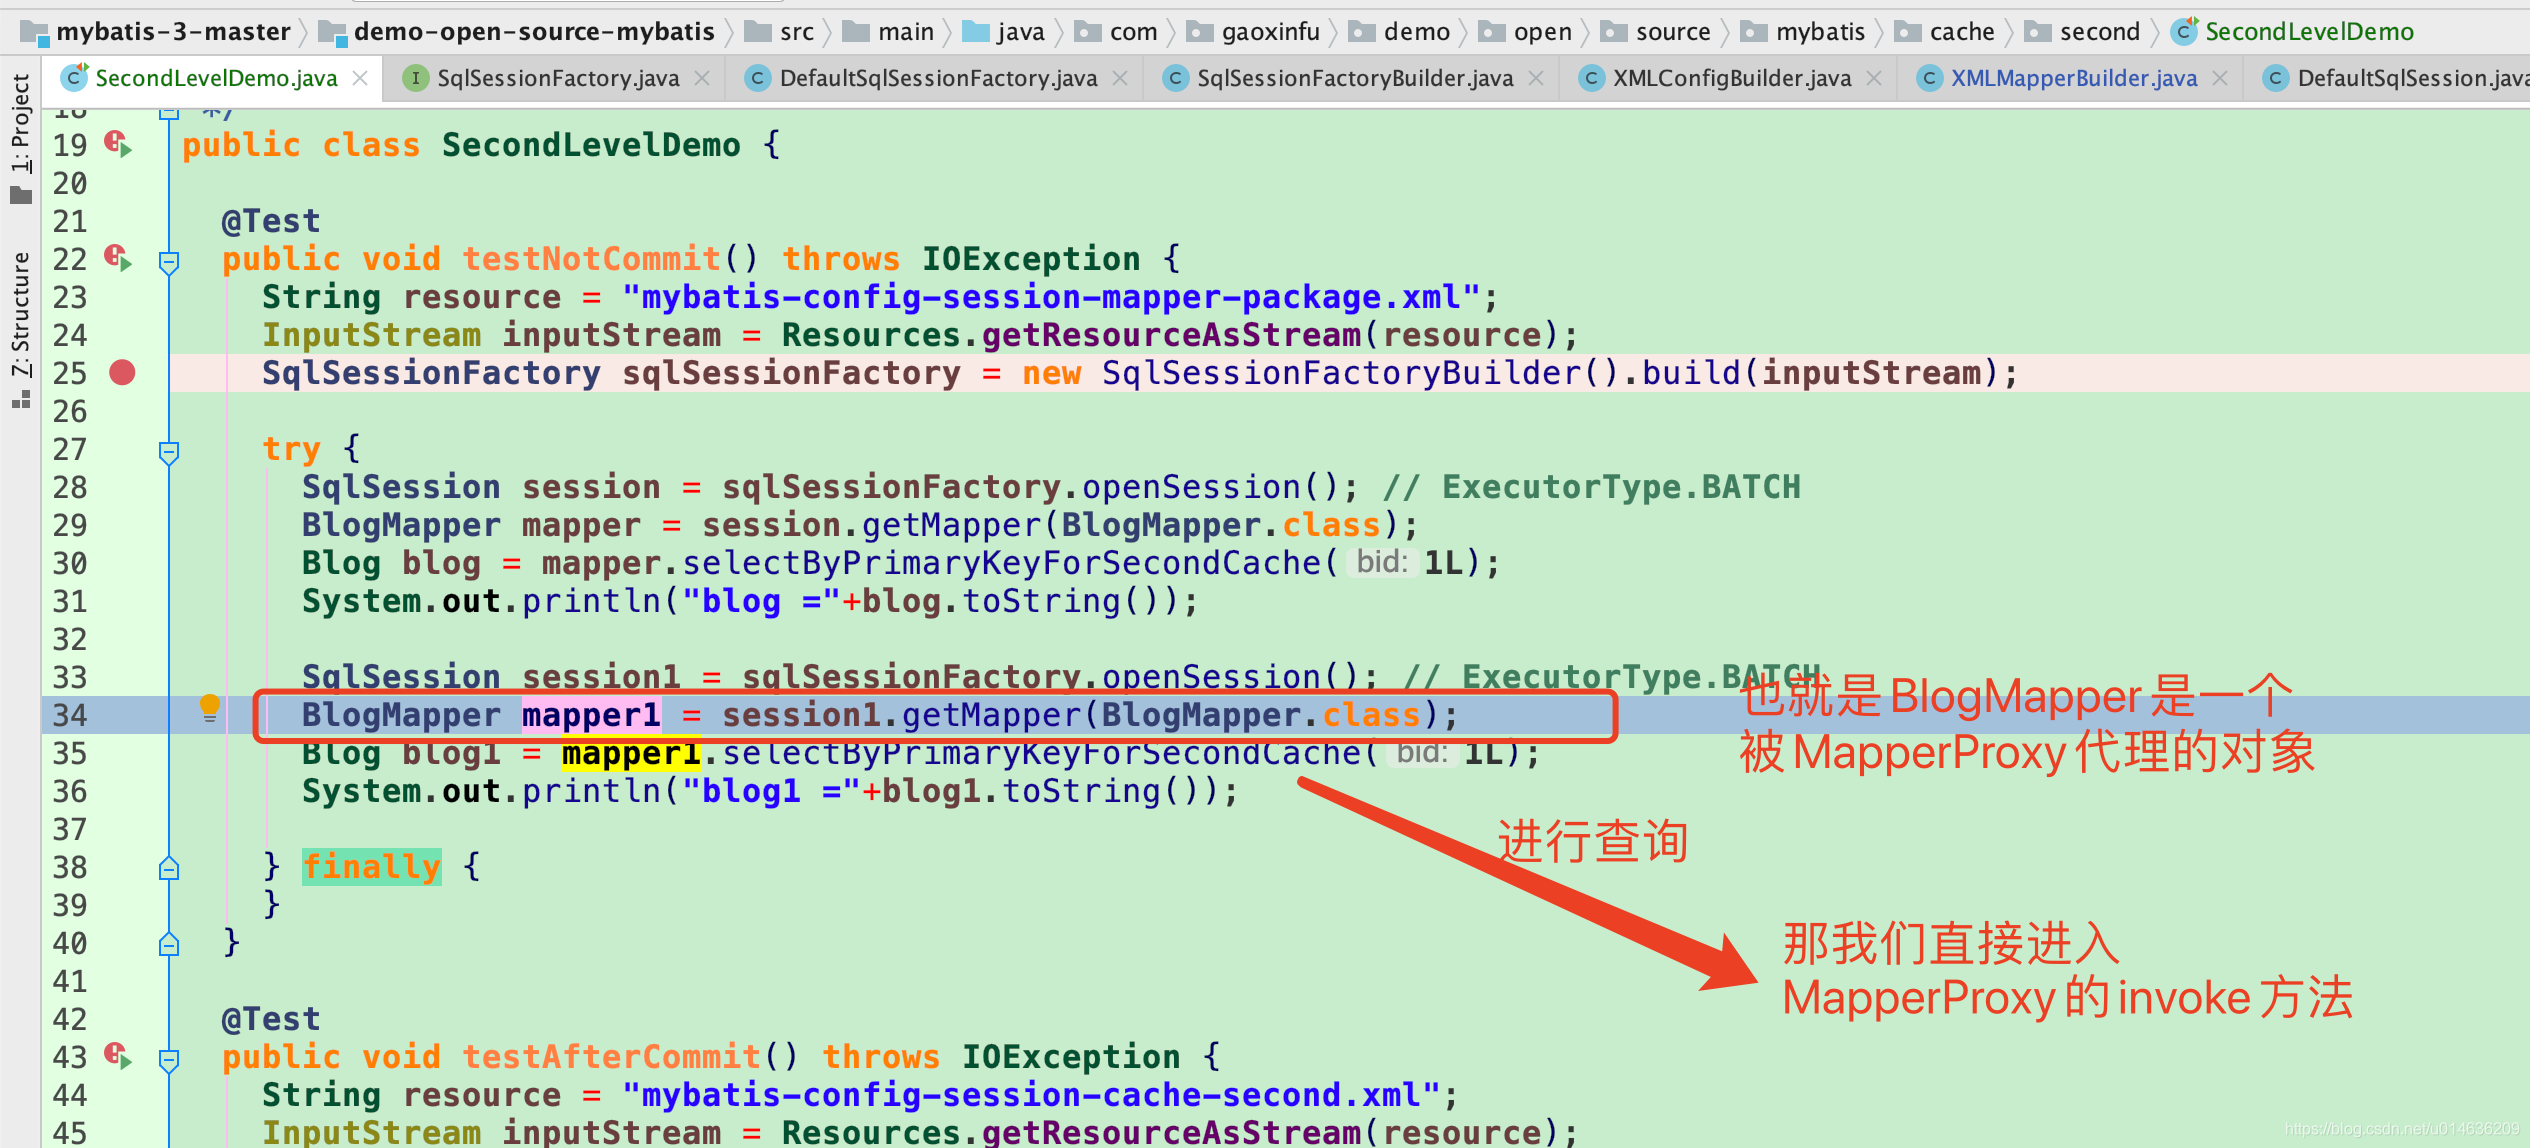Image resolution: width=2530 pixels, height=1148 pixels.
Task: Collapse the testAfterCommit method fold marker
Action: pos(169,1060)
